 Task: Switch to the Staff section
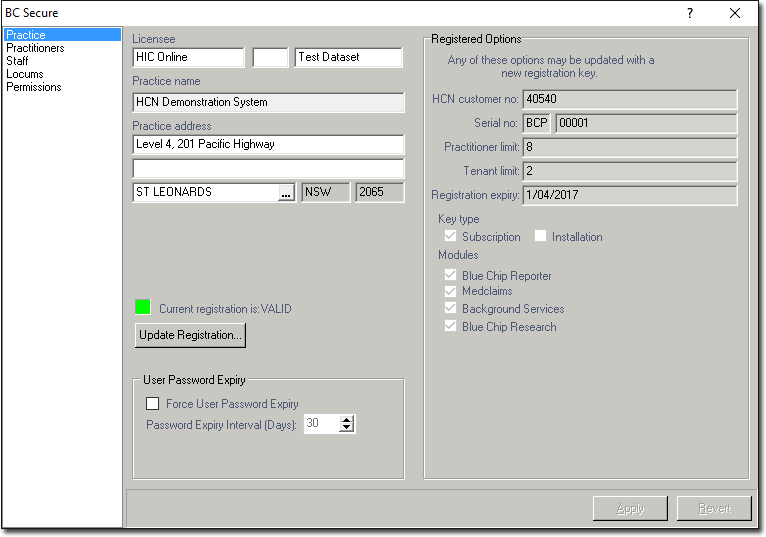point(17,61)
